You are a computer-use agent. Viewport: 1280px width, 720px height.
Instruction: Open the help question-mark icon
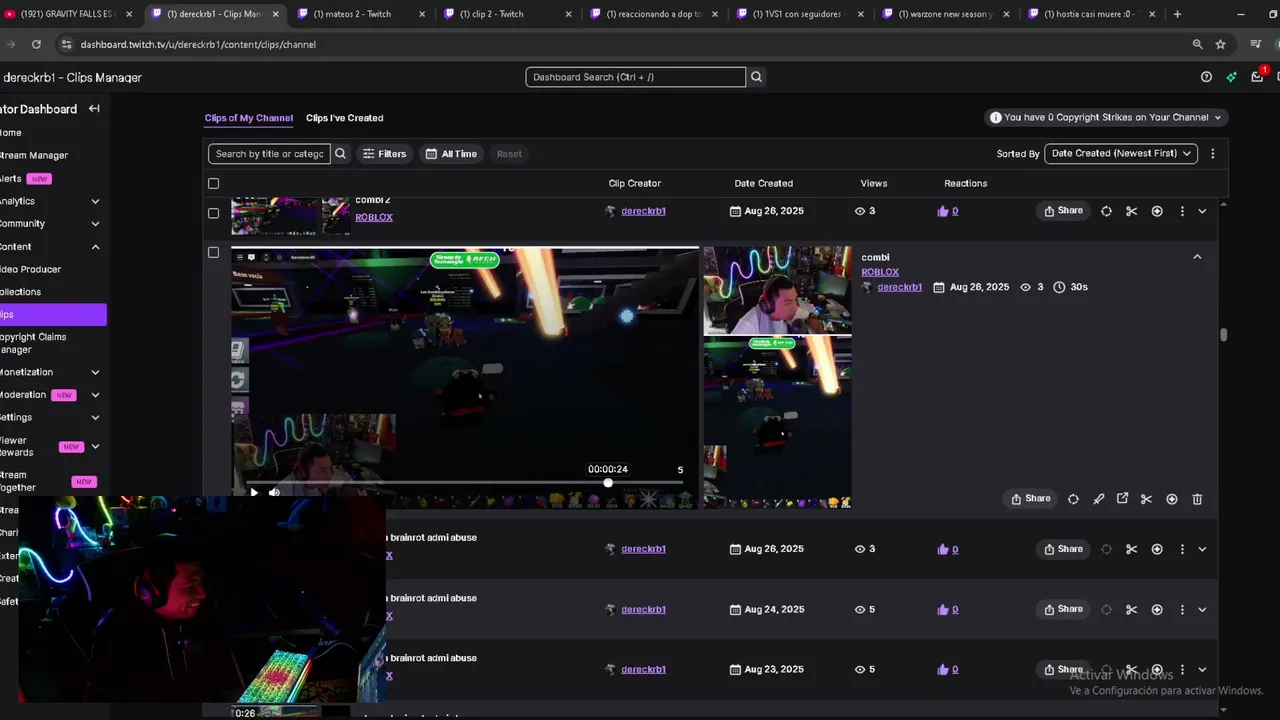point(1206,77)
